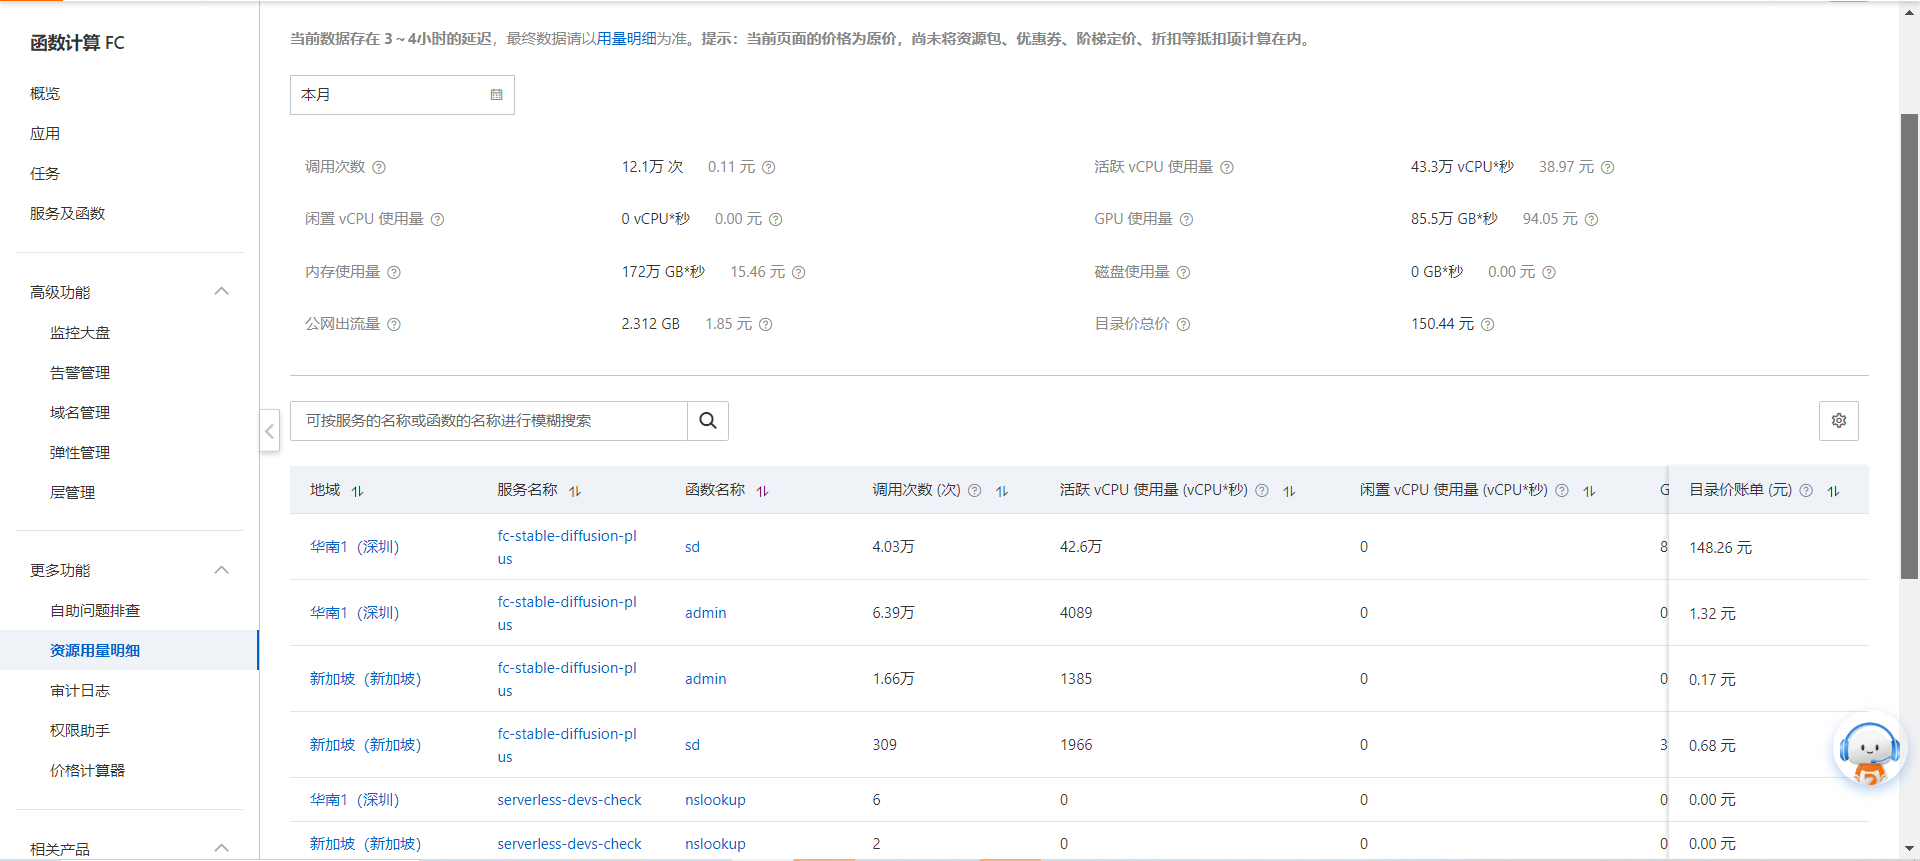
Task: Open the customer service robot assistant
Action: [x=1868, y=751]
